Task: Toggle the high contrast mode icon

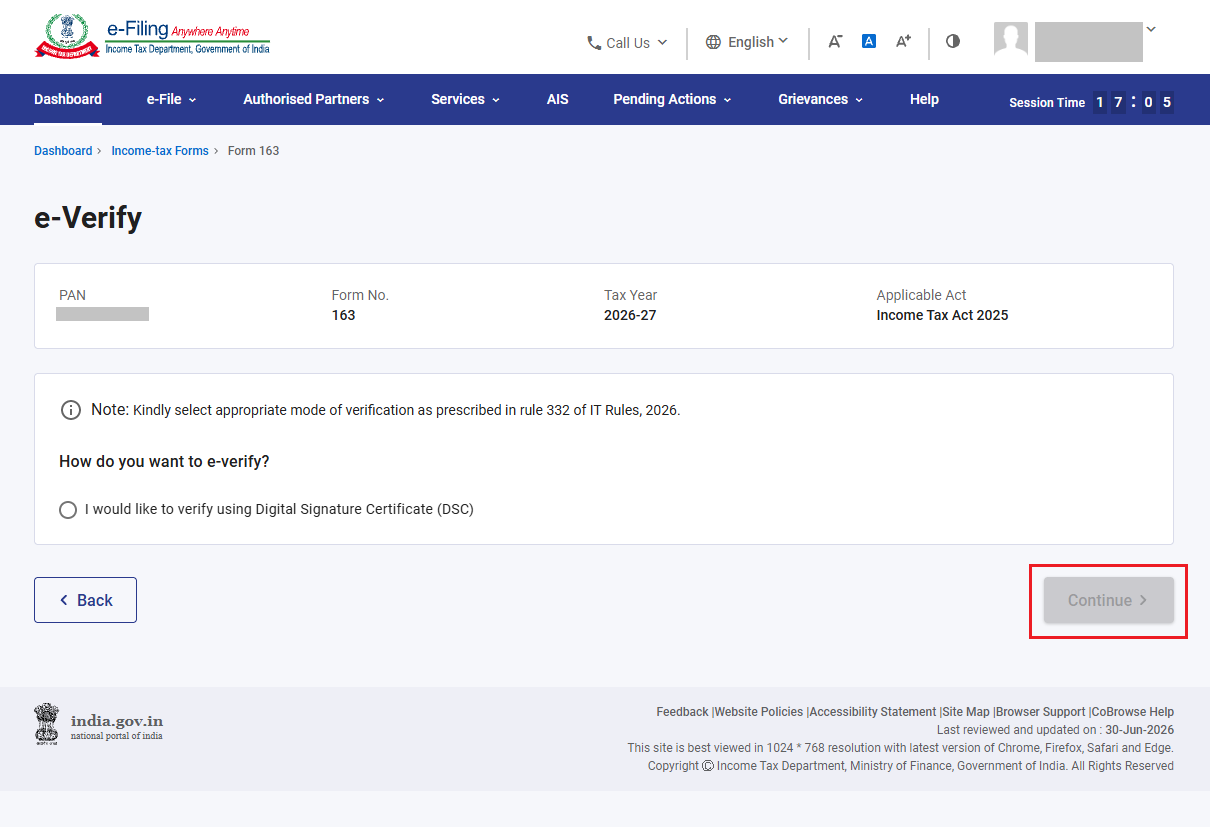Action: pyautogui.click(x=953, y=41)
